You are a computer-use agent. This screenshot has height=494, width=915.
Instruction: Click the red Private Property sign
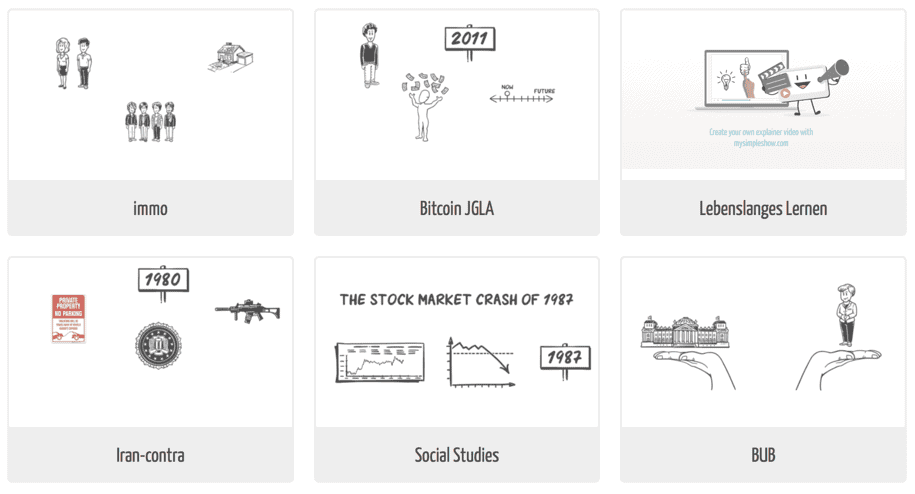(69, 318)
